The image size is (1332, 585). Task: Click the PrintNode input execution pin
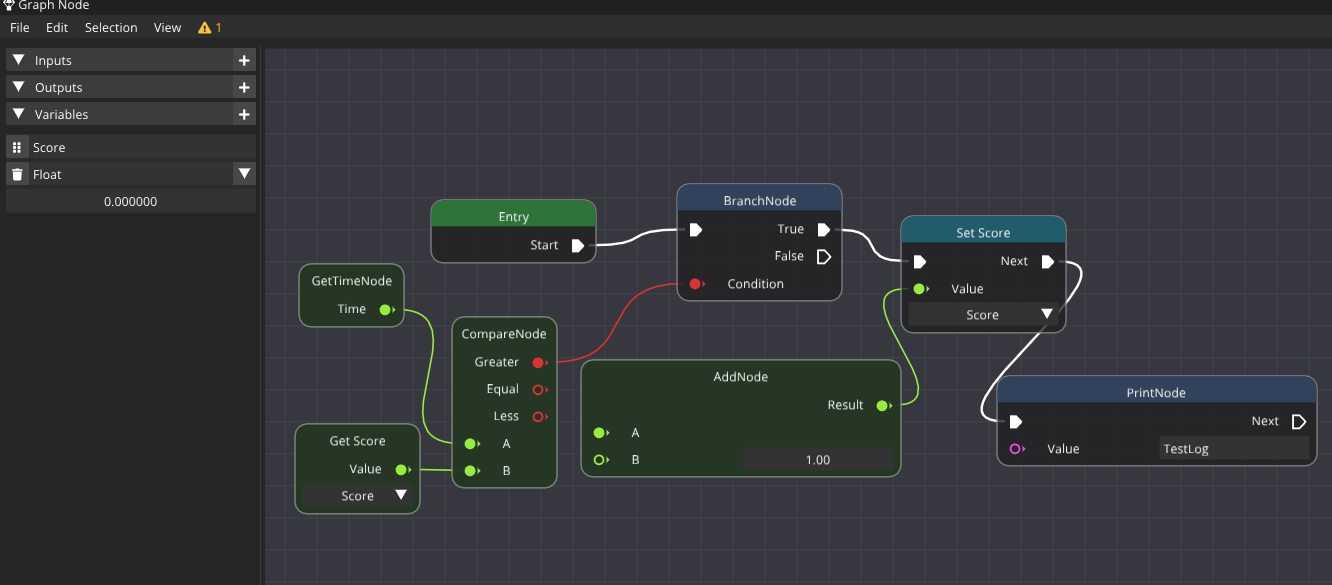pos(1016,422)
